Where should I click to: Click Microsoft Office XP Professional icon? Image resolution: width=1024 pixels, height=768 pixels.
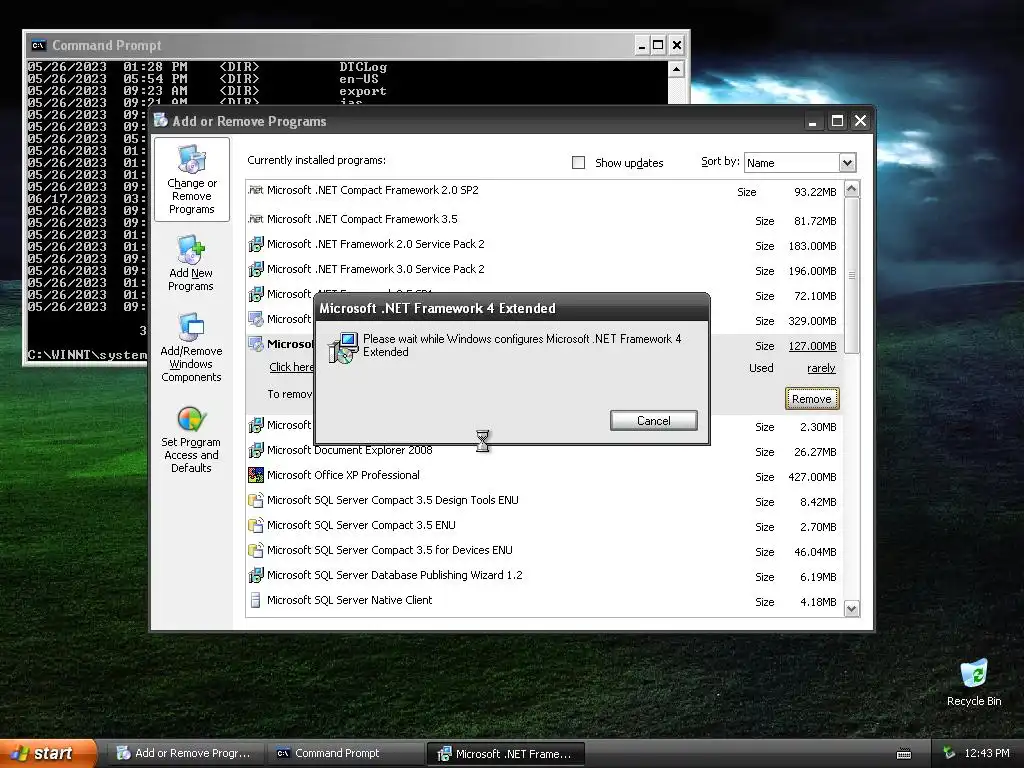[255, 475]
